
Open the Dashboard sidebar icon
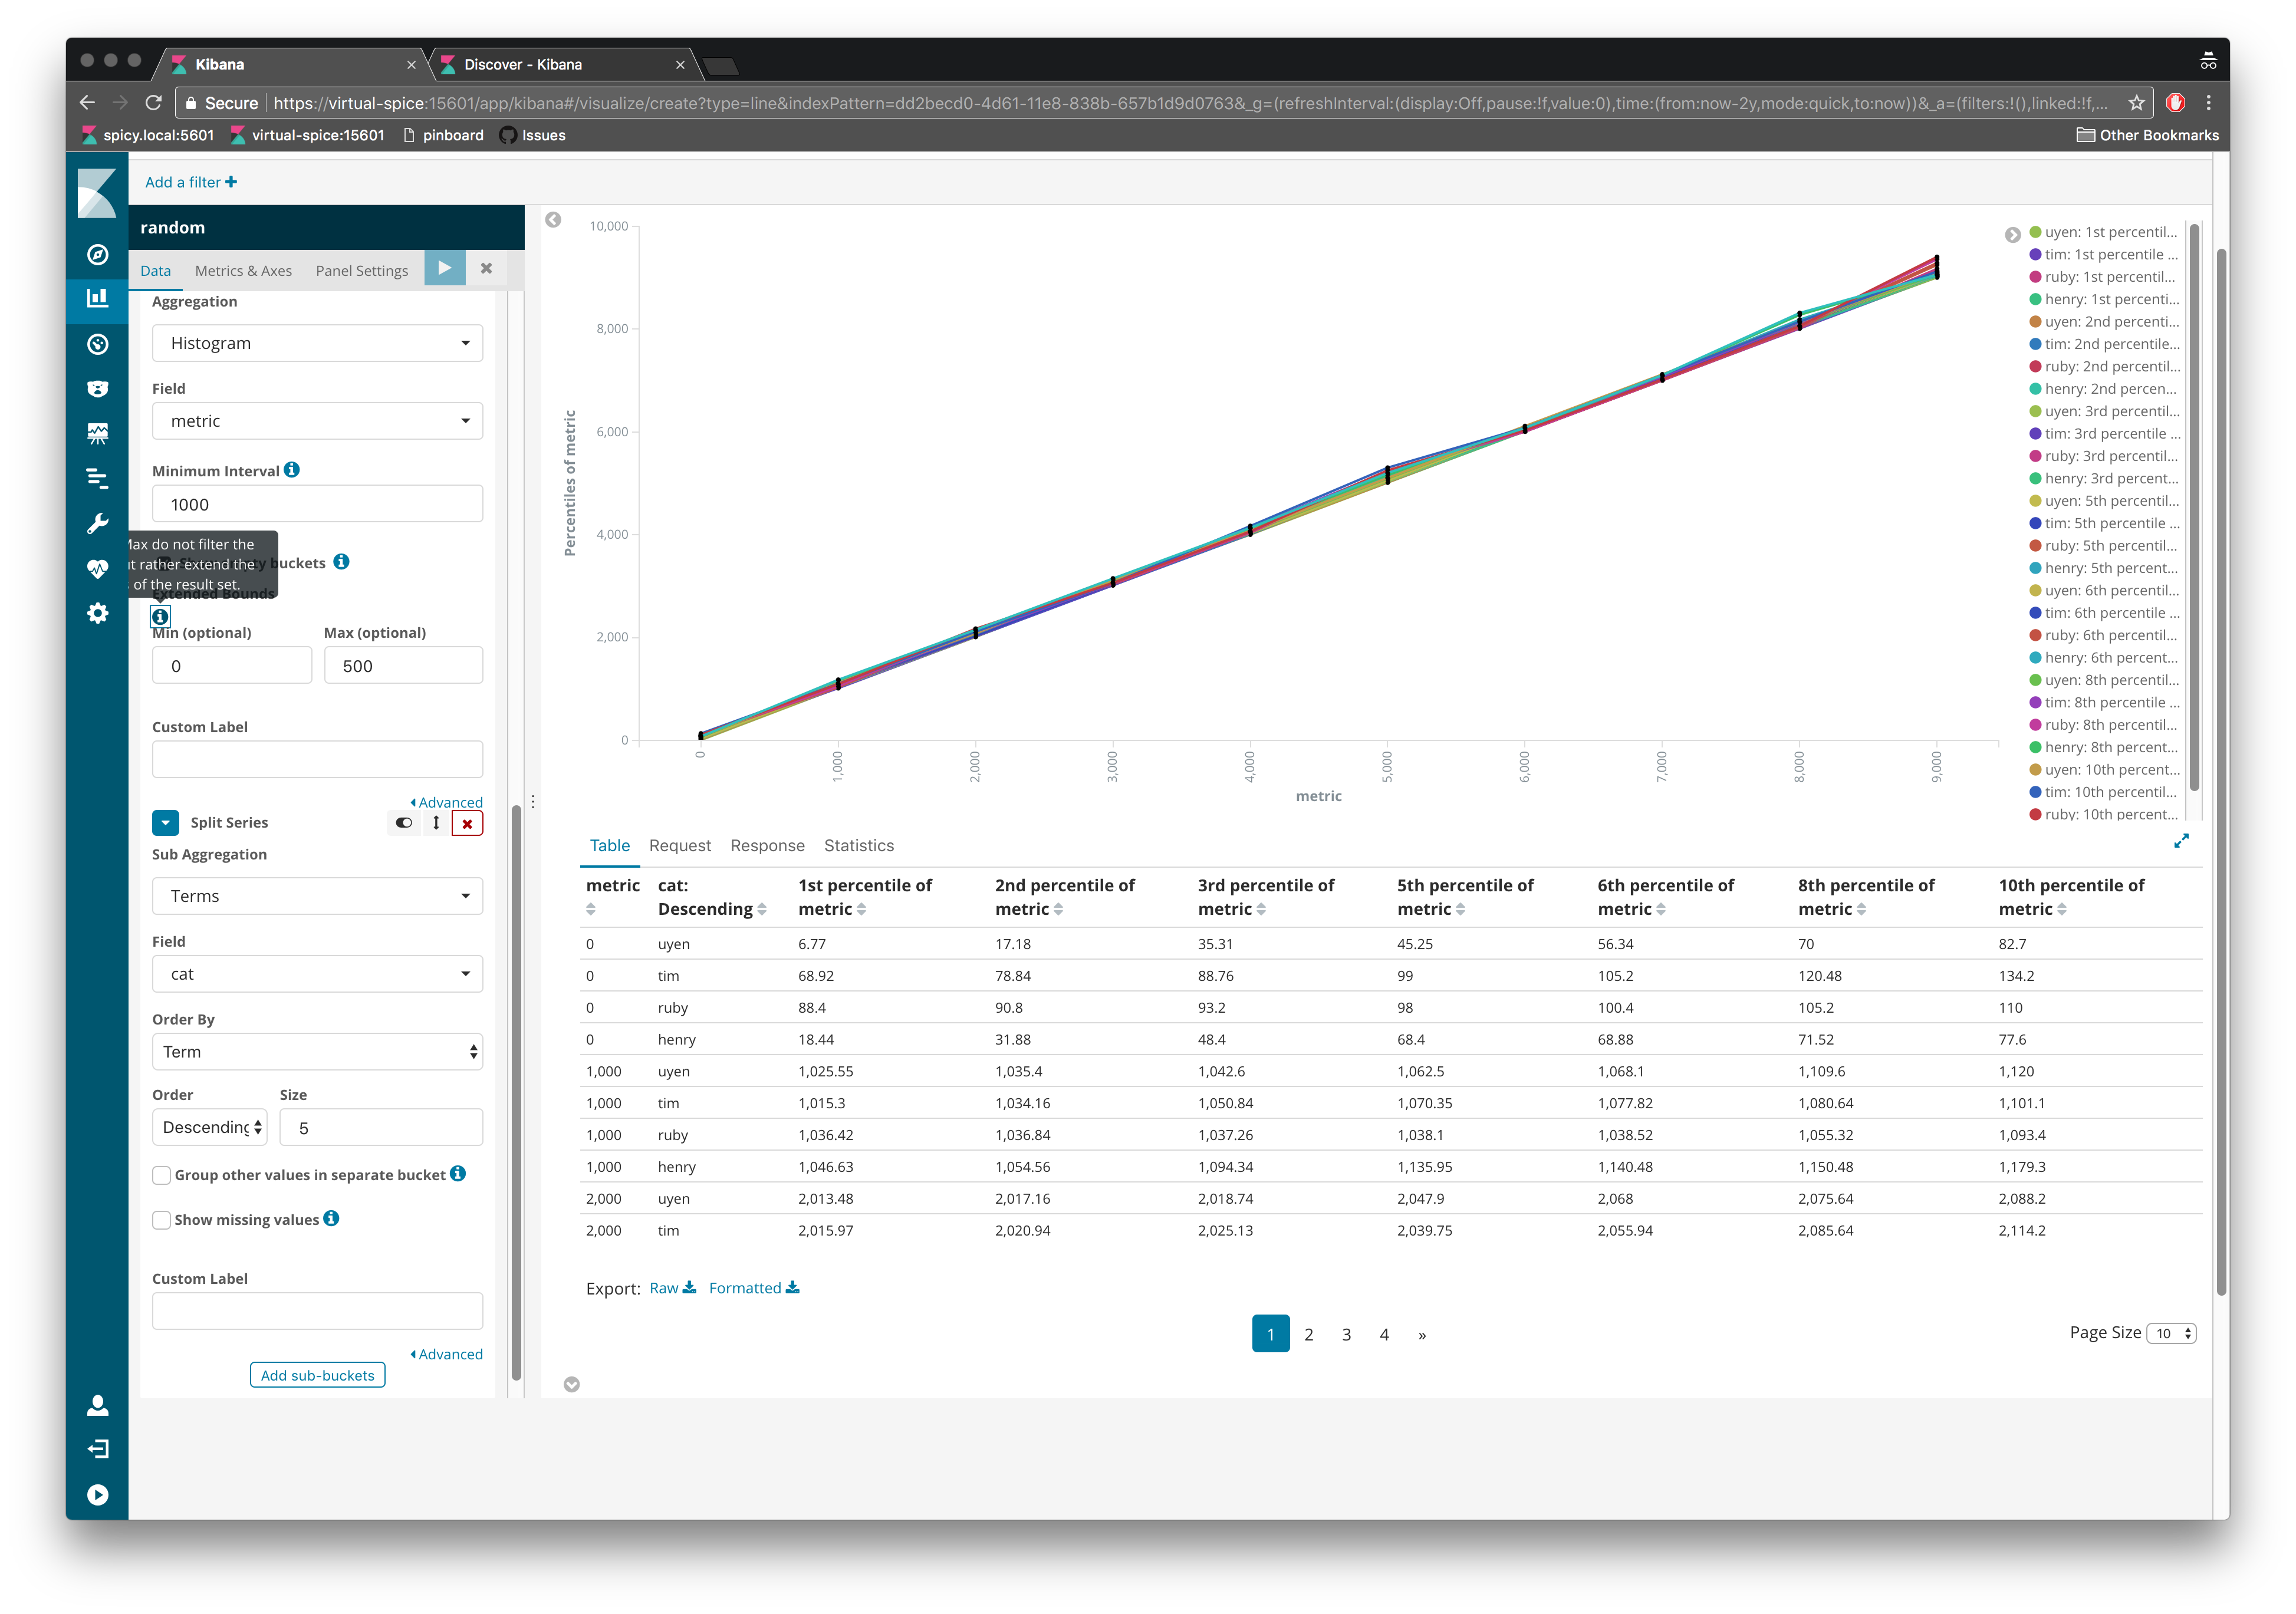(97, 344)
